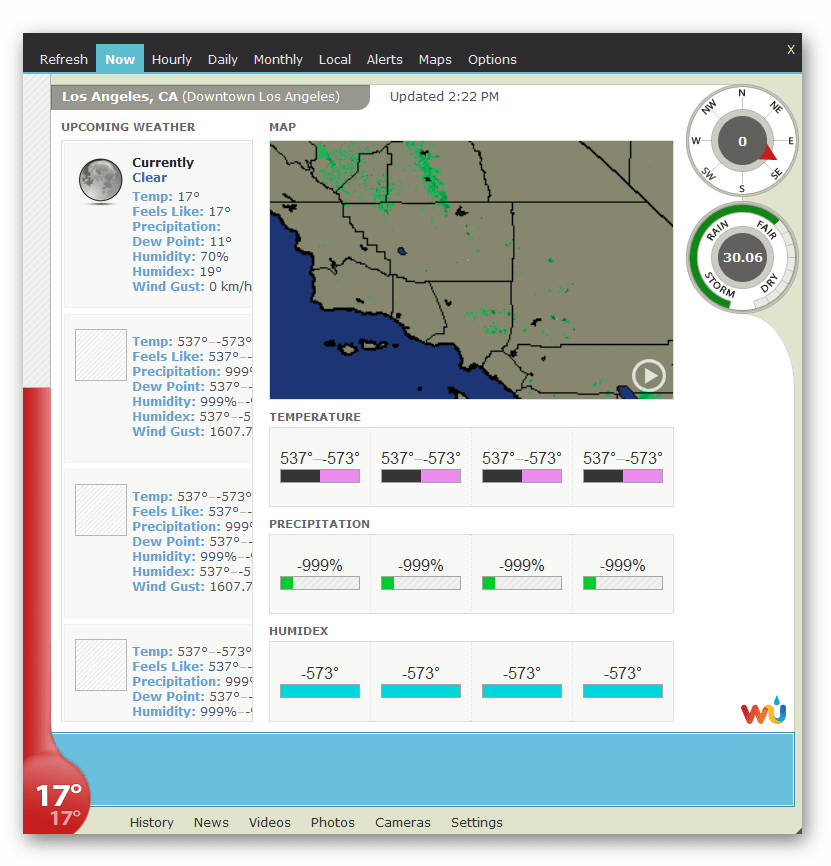Click the last forecast period weather icon
Image resolution: width=831 pixels, height=866 pixels.
(x=100, y=665)
